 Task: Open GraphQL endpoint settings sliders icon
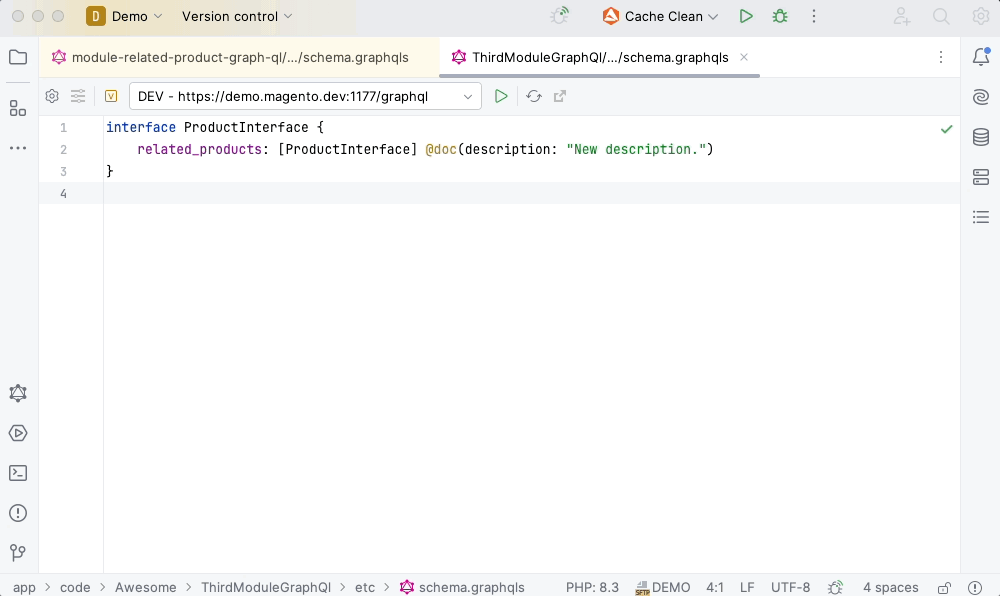coord(78,96)
